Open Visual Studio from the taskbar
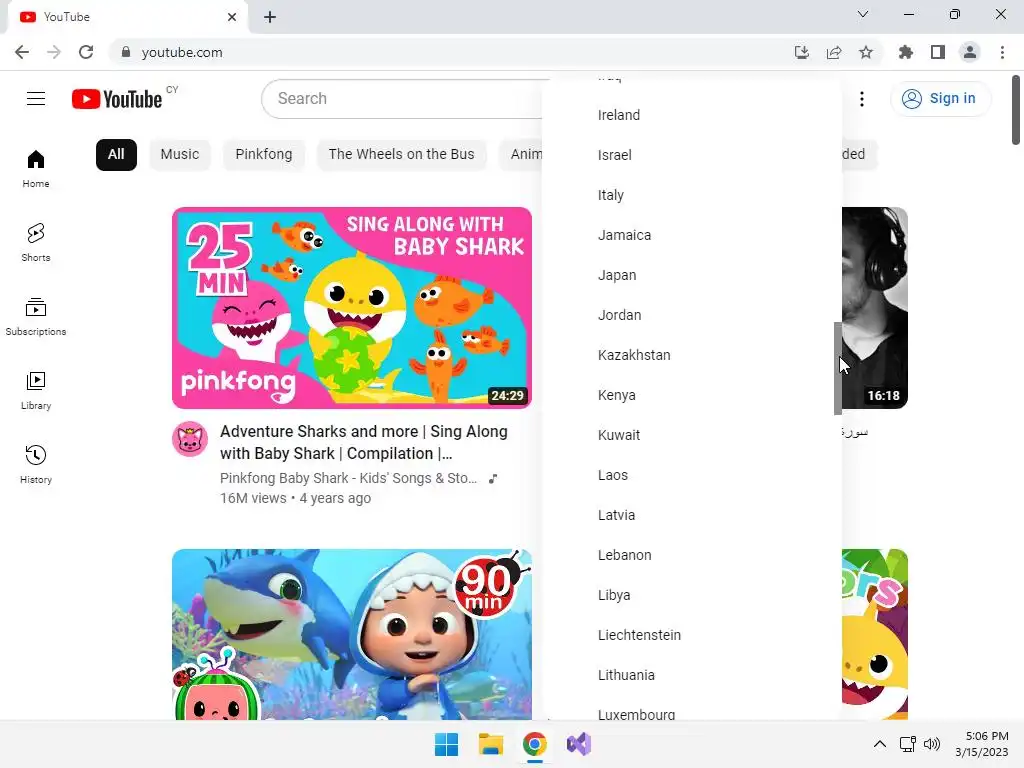Screen dimensions: 1024x768 (x=579, y=744)
